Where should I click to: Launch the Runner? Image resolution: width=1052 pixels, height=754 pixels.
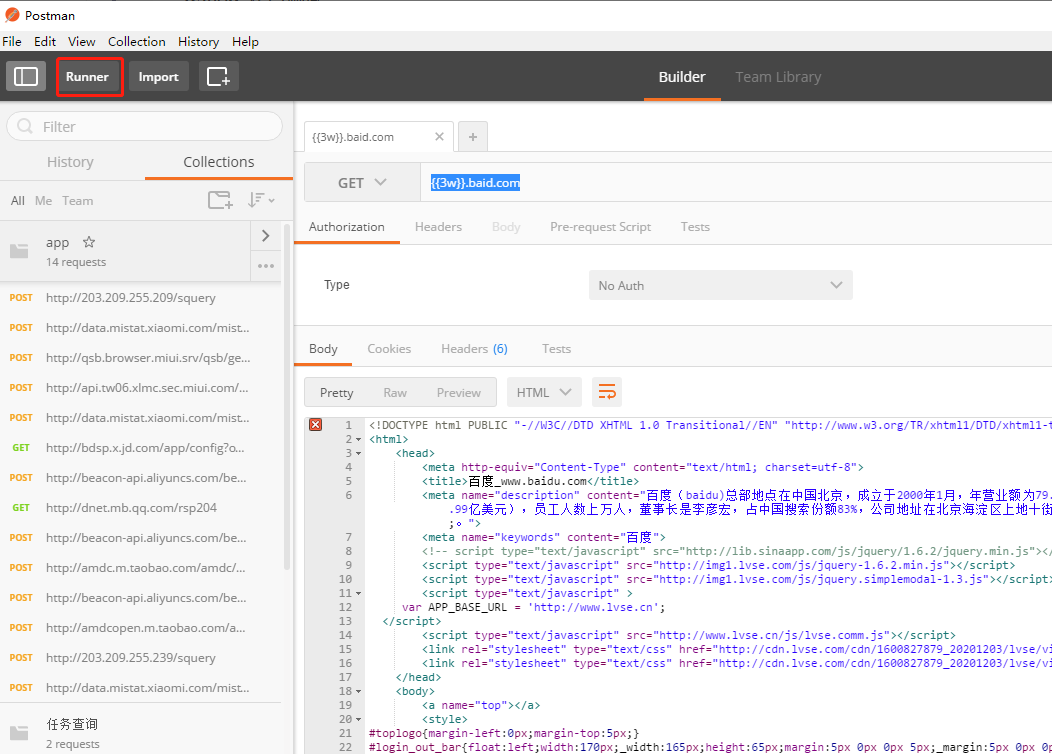coord(87,76)
